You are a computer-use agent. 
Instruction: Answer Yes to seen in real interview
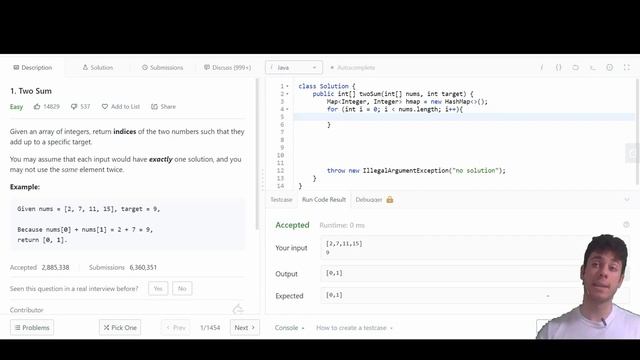coord(158,289)
